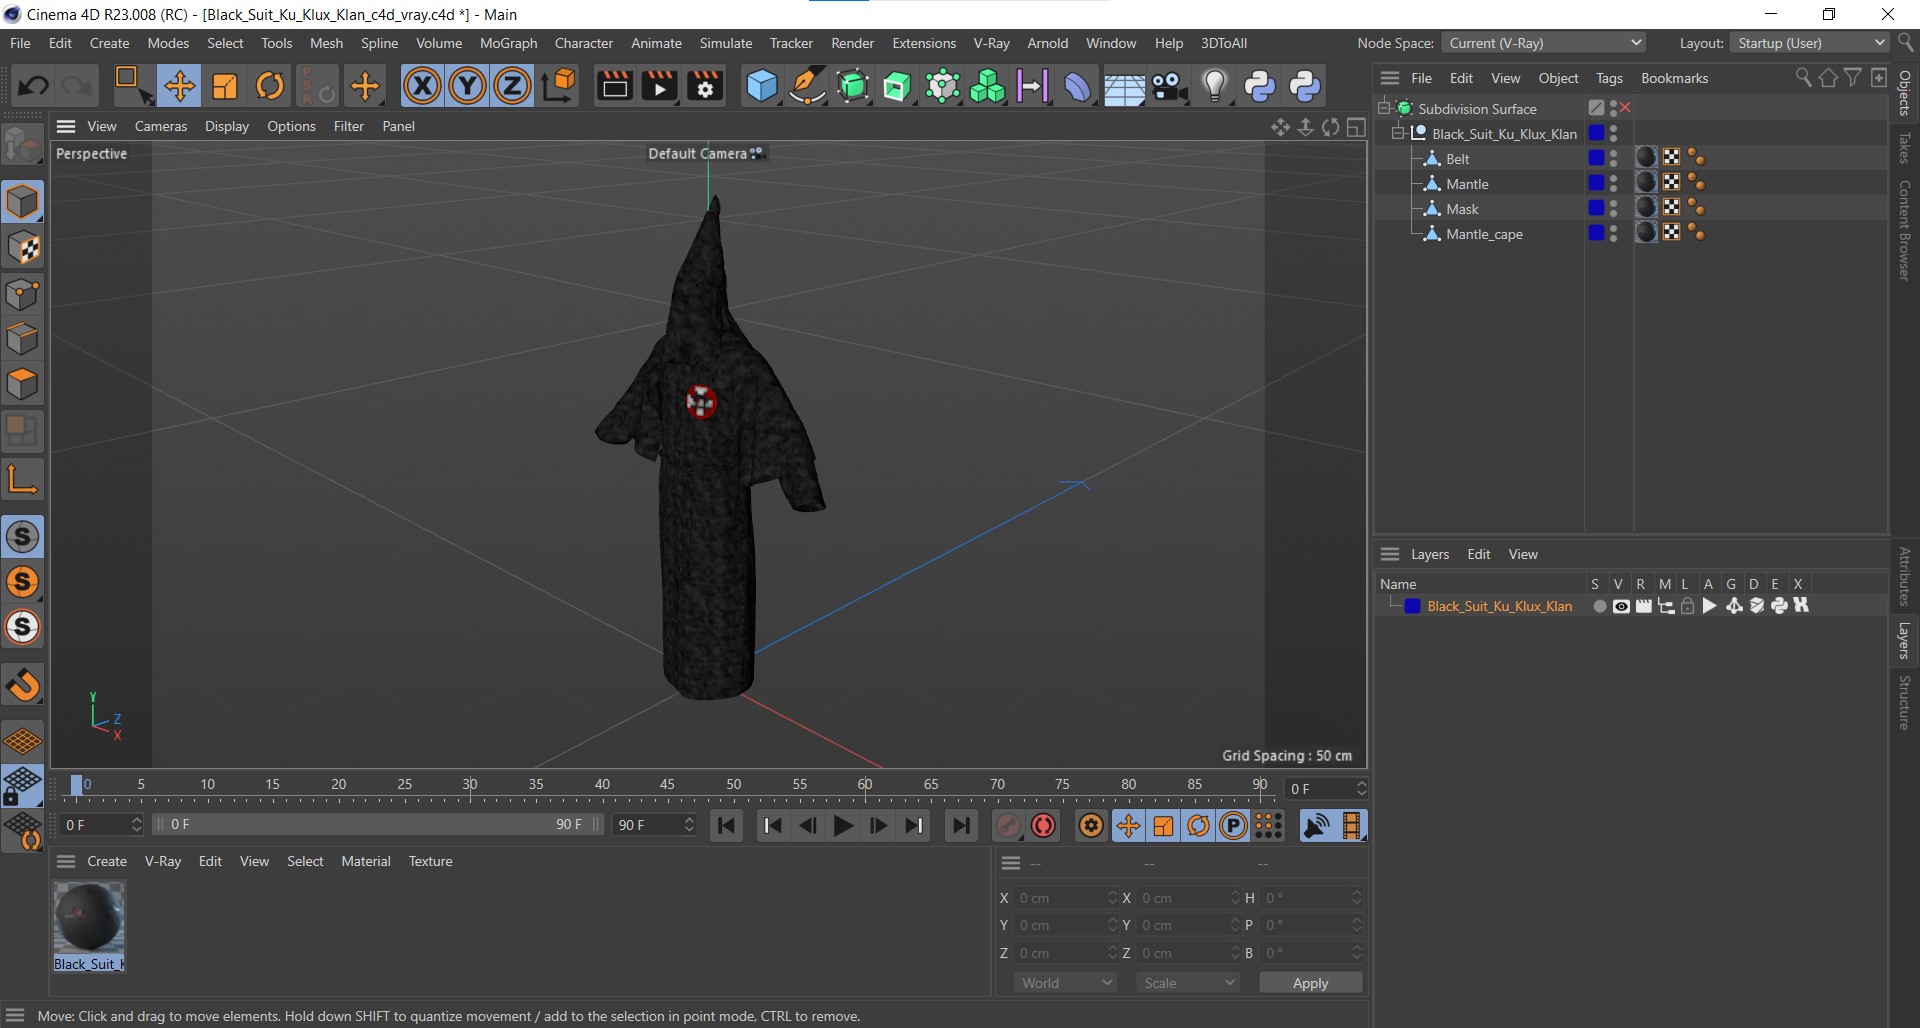Switch to Polygons mode

click(x=22, y=385)
